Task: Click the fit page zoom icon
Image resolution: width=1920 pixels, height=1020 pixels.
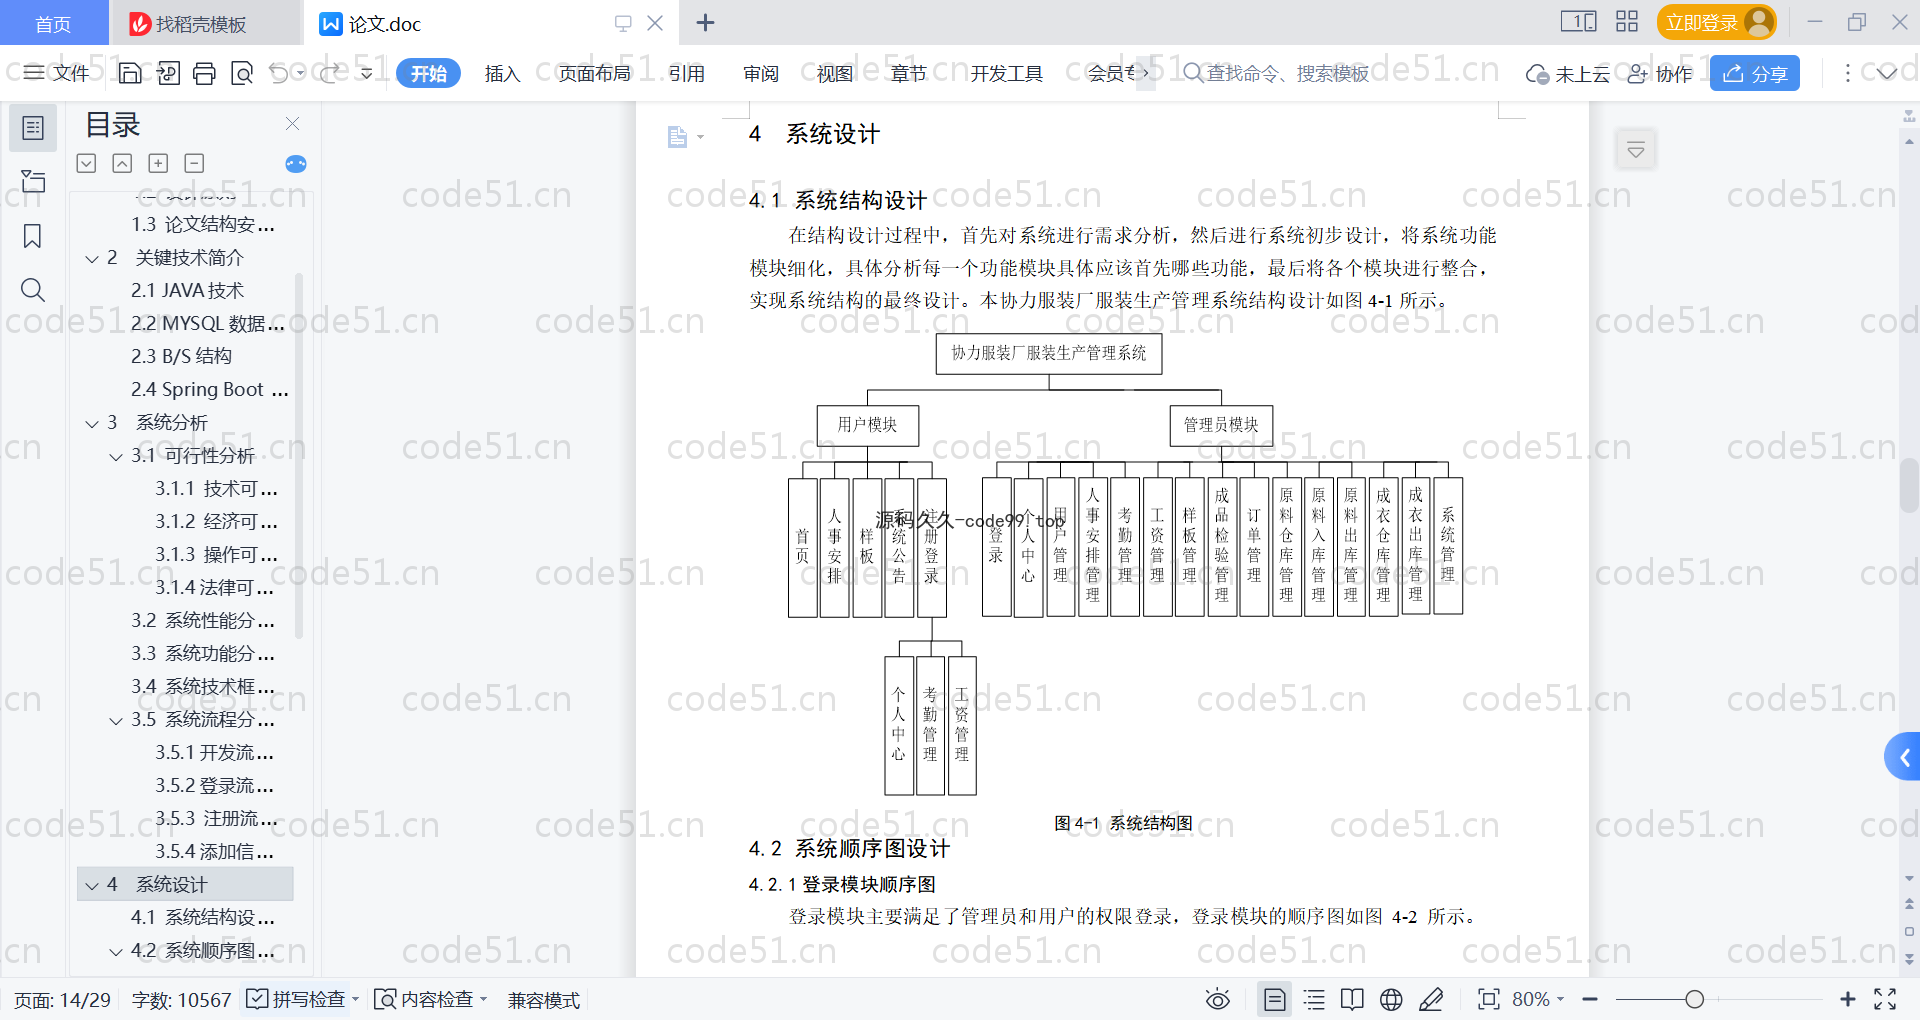Action: 1489,999
